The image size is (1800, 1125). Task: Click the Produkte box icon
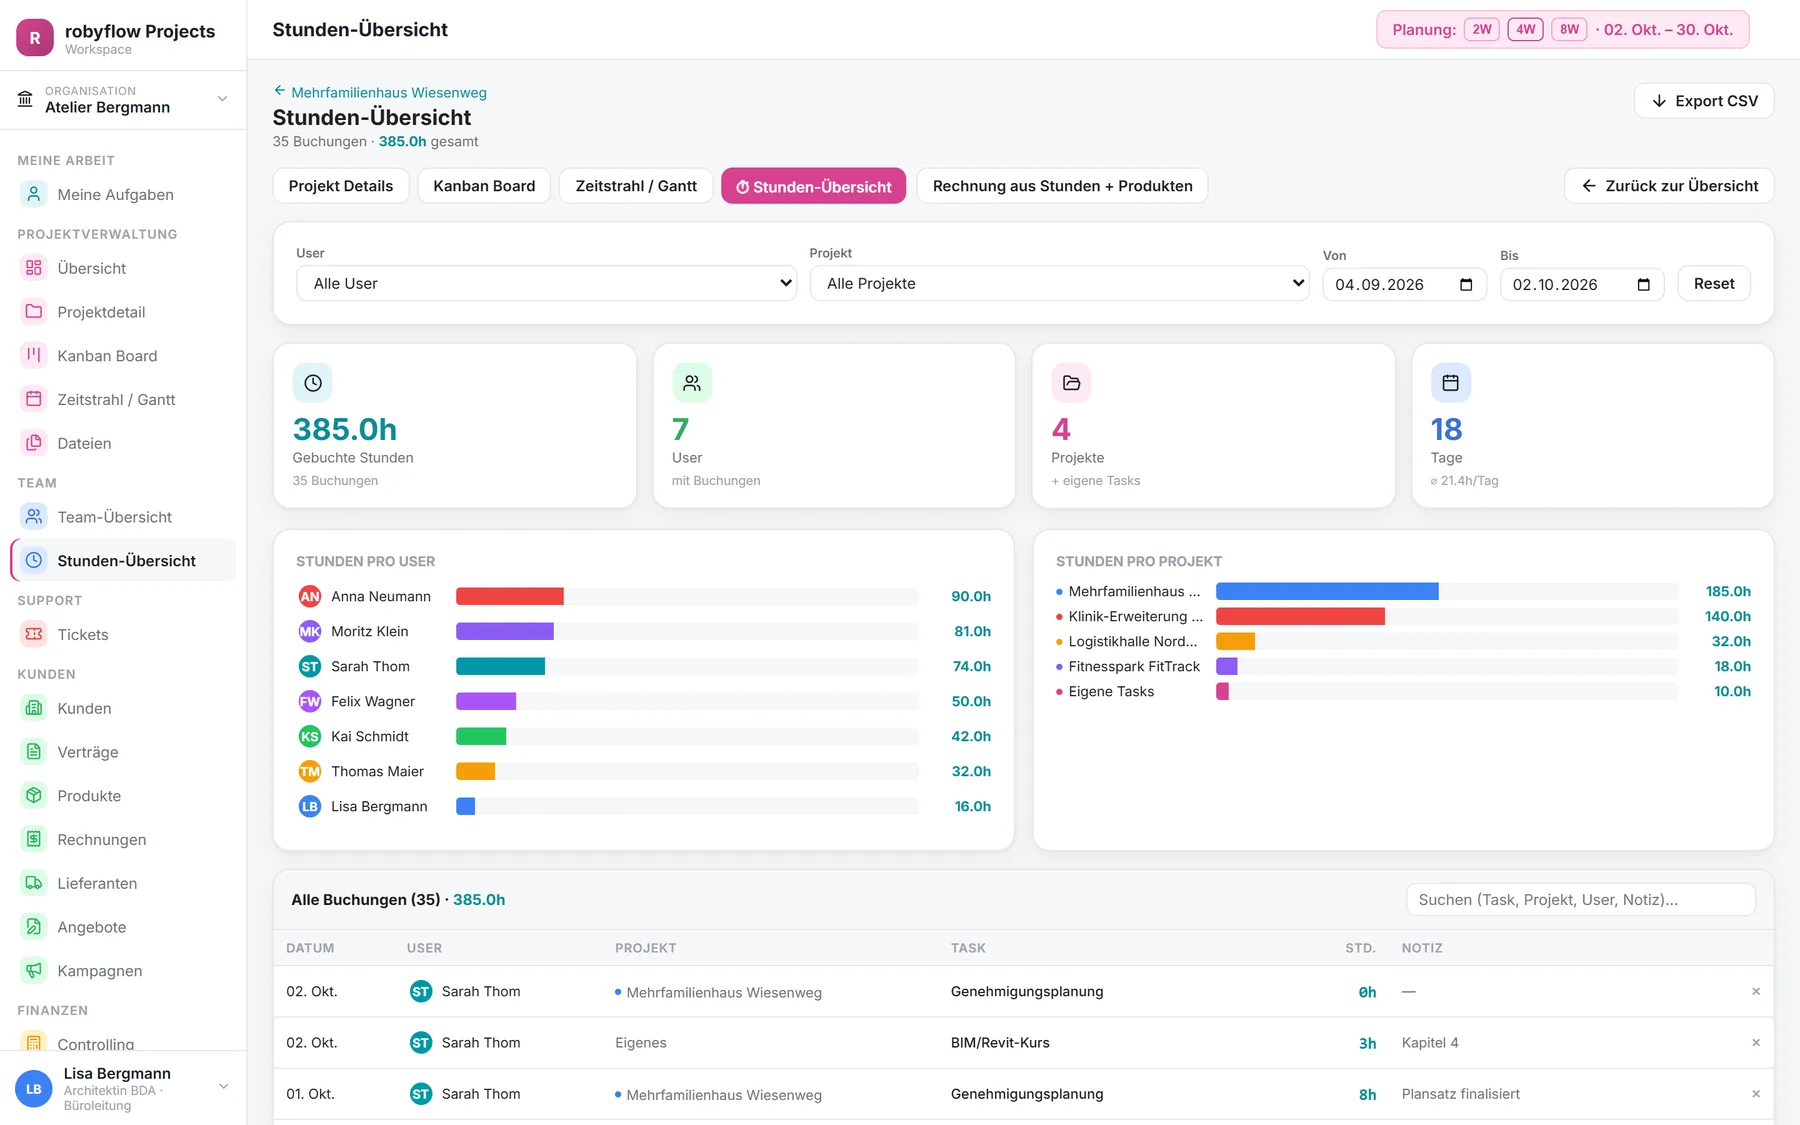point(34,795)
